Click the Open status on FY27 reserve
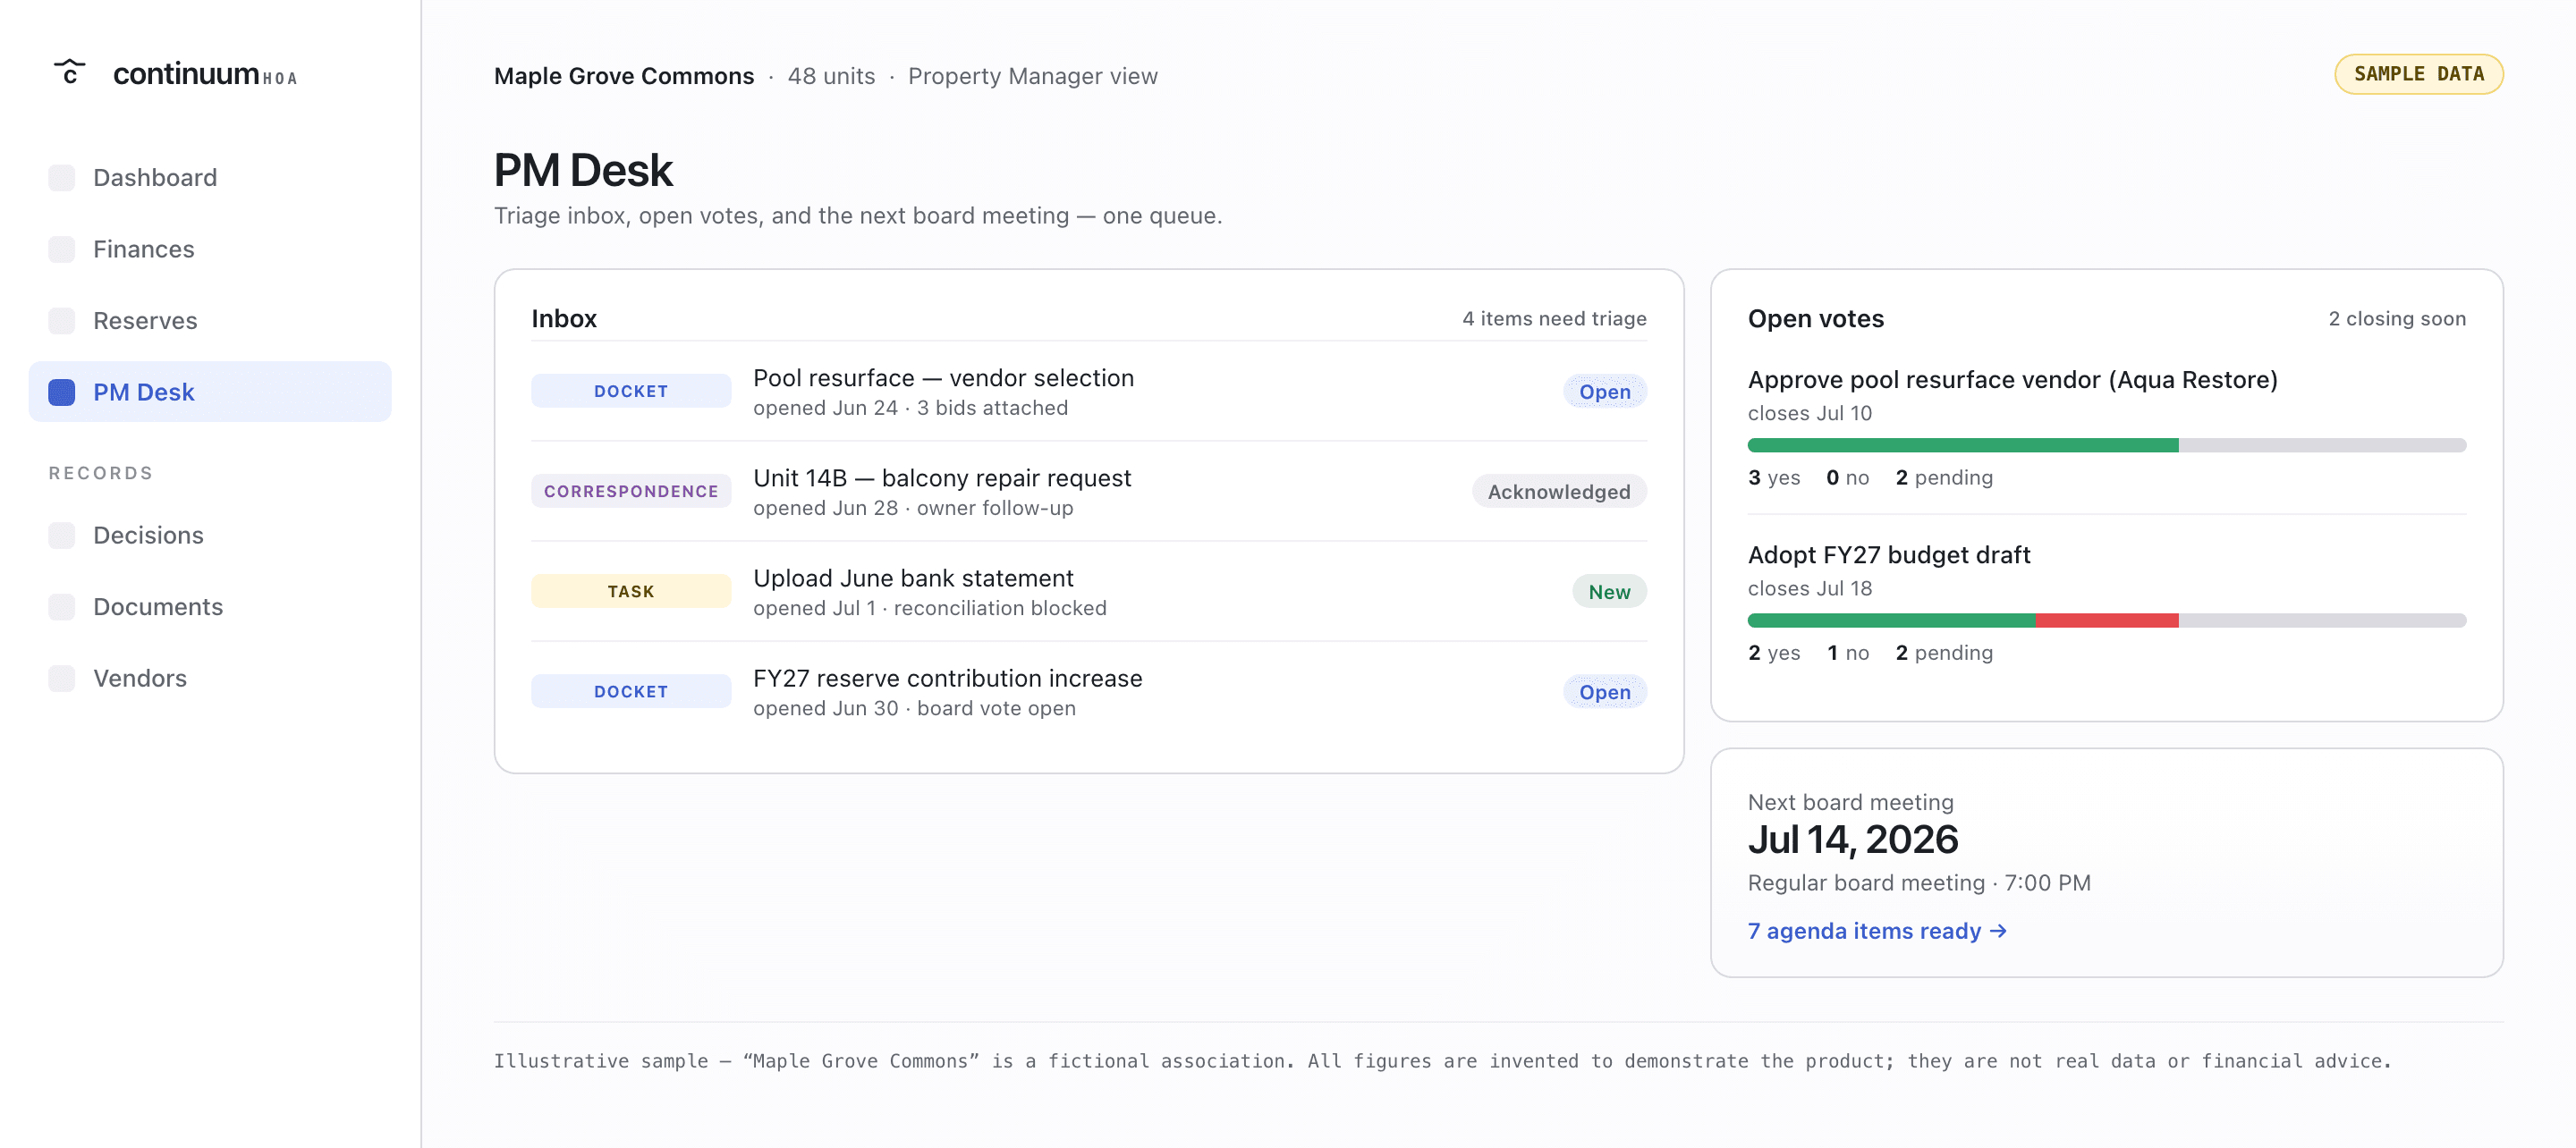Image resolution: width=2576 pixels, height=1148 pixels. pyautogui.click(x=1604, y=692)
